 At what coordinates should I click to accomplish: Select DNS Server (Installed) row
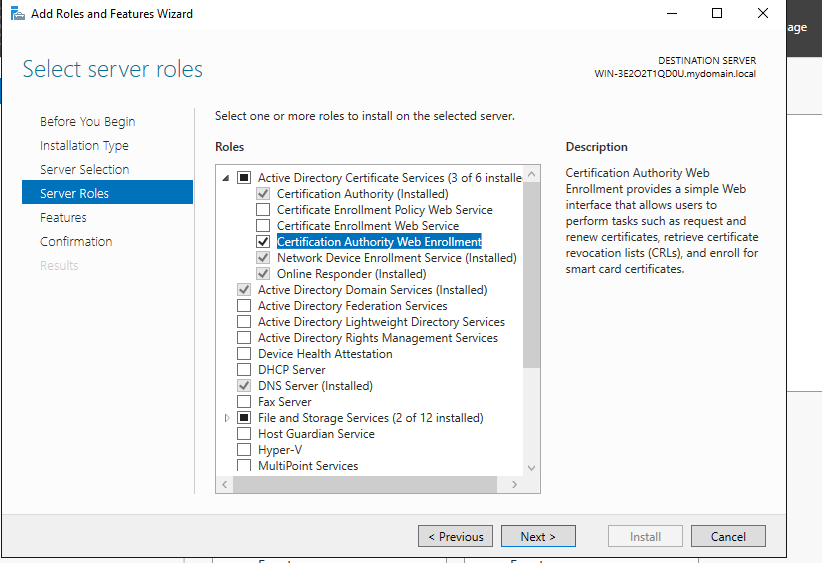(316, 386)
